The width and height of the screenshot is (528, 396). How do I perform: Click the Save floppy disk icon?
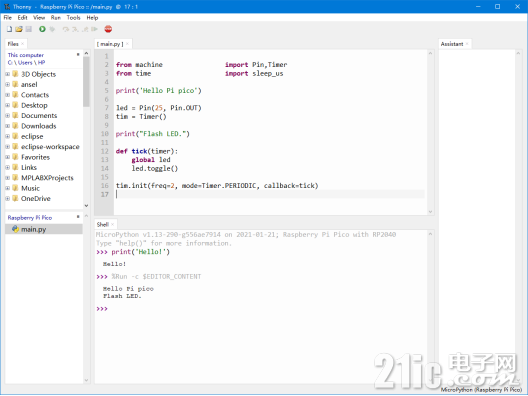tap(29, 29)
